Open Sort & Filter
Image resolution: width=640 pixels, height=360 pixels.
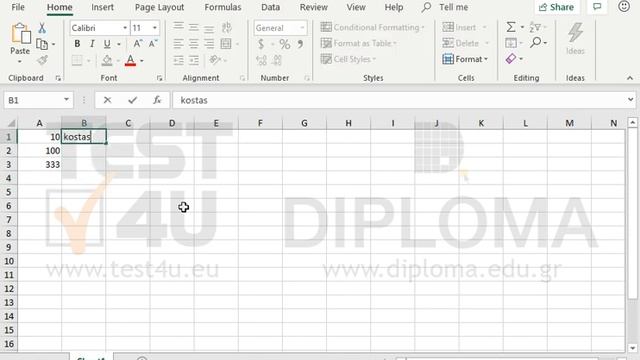point(535,27)
